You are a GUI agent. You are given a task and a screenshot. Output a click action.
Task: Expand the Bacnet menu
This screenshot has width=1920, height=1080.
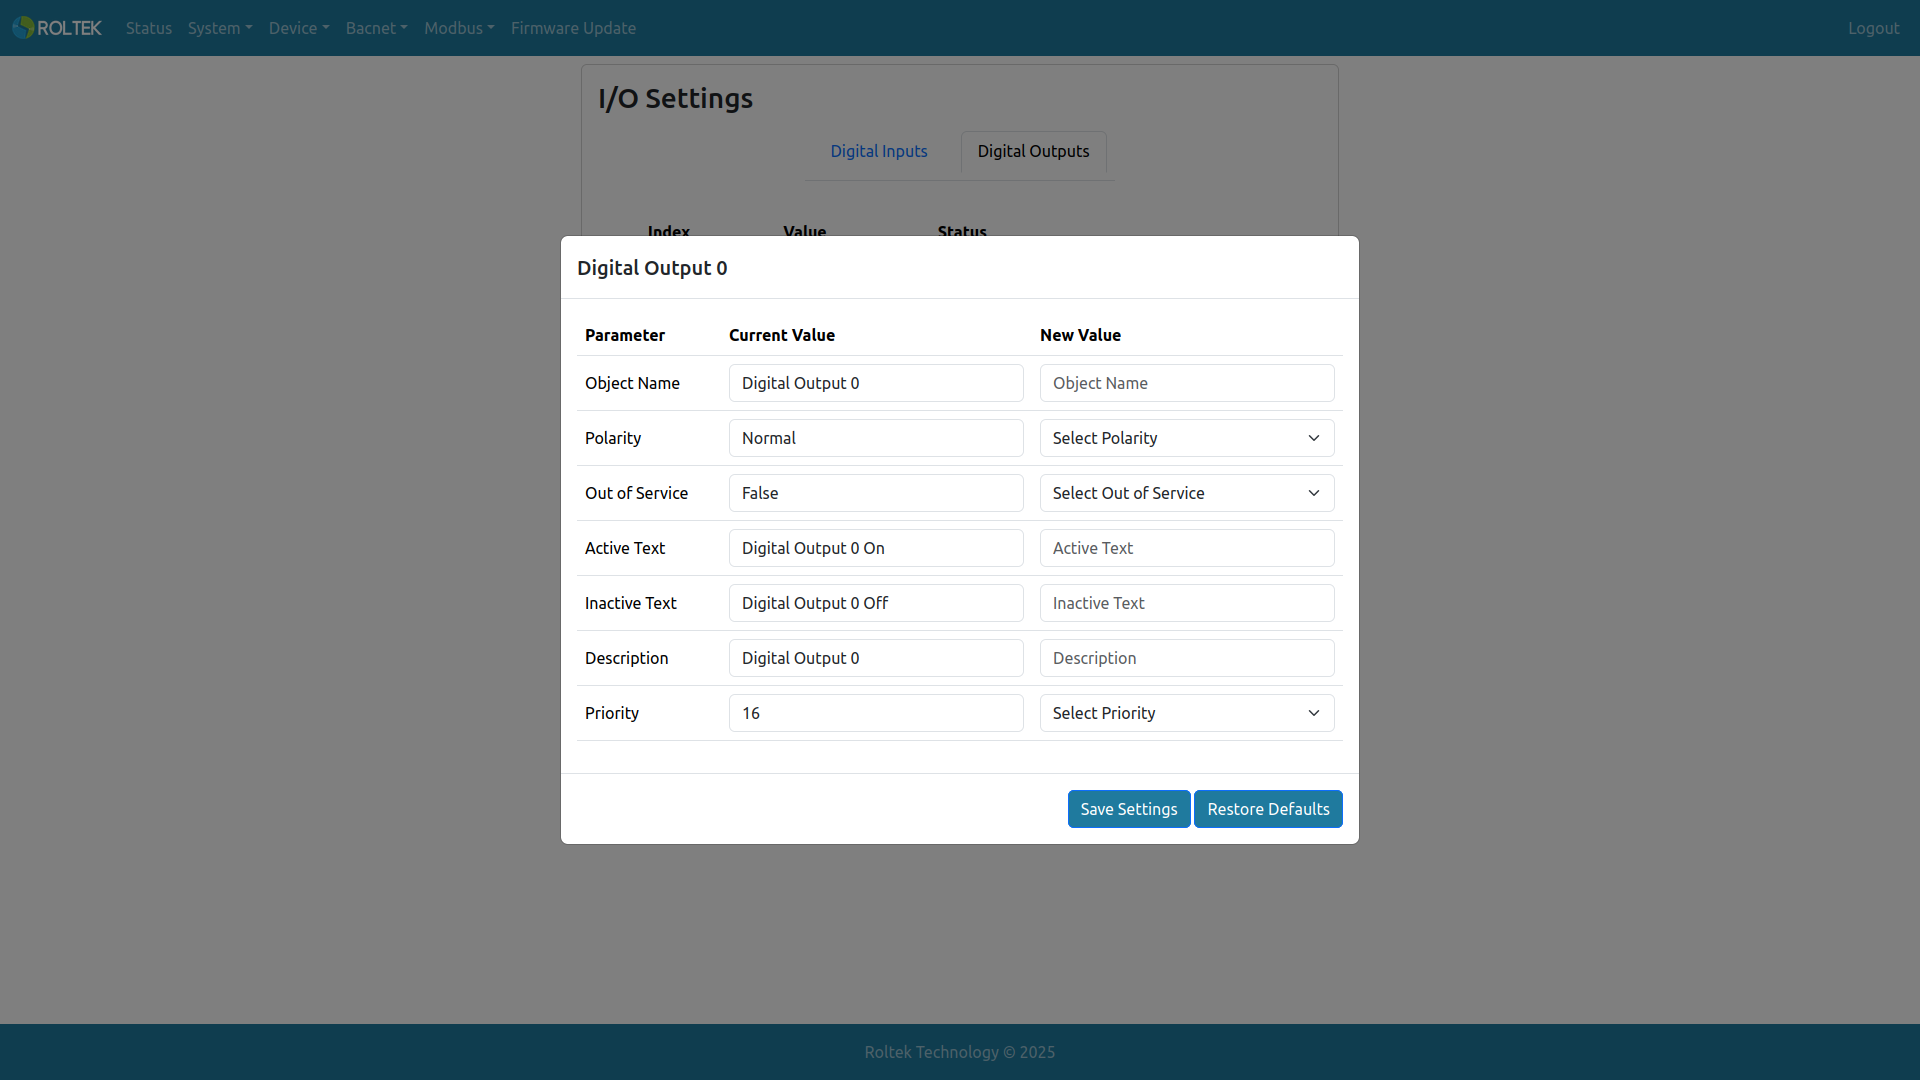click(x=377, y=28)
